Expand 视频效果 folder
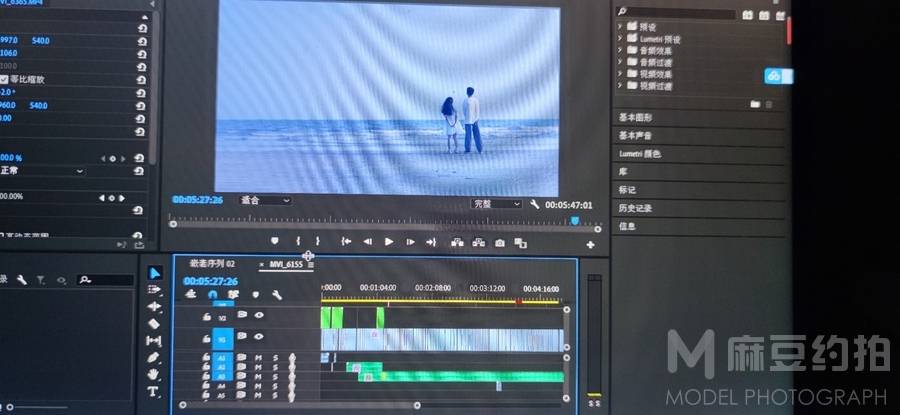The image size is (900, 415). click(620, 73)
